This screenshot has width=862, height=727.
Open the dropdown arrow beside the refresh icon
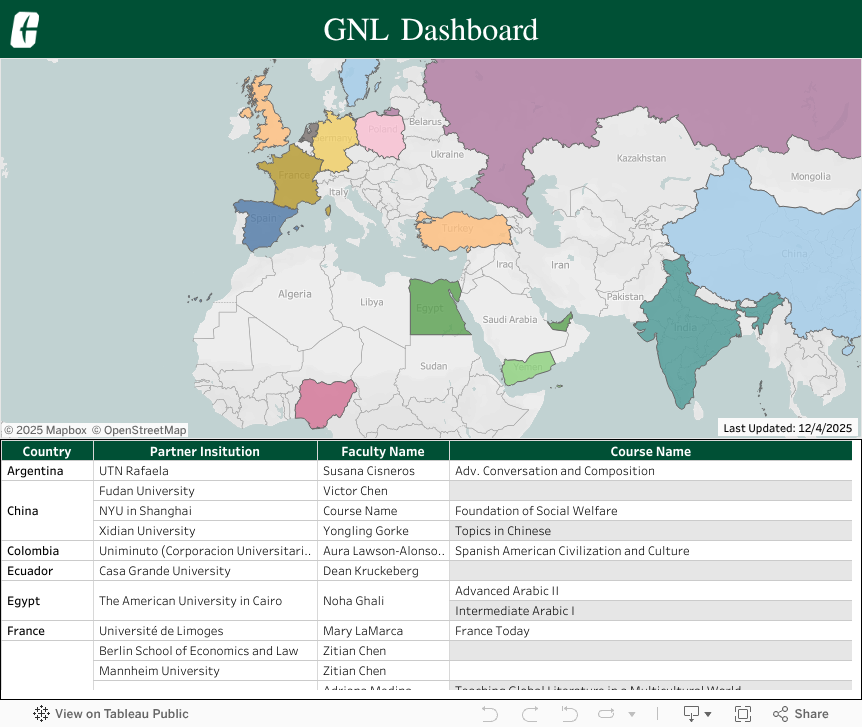pos(631,713)
